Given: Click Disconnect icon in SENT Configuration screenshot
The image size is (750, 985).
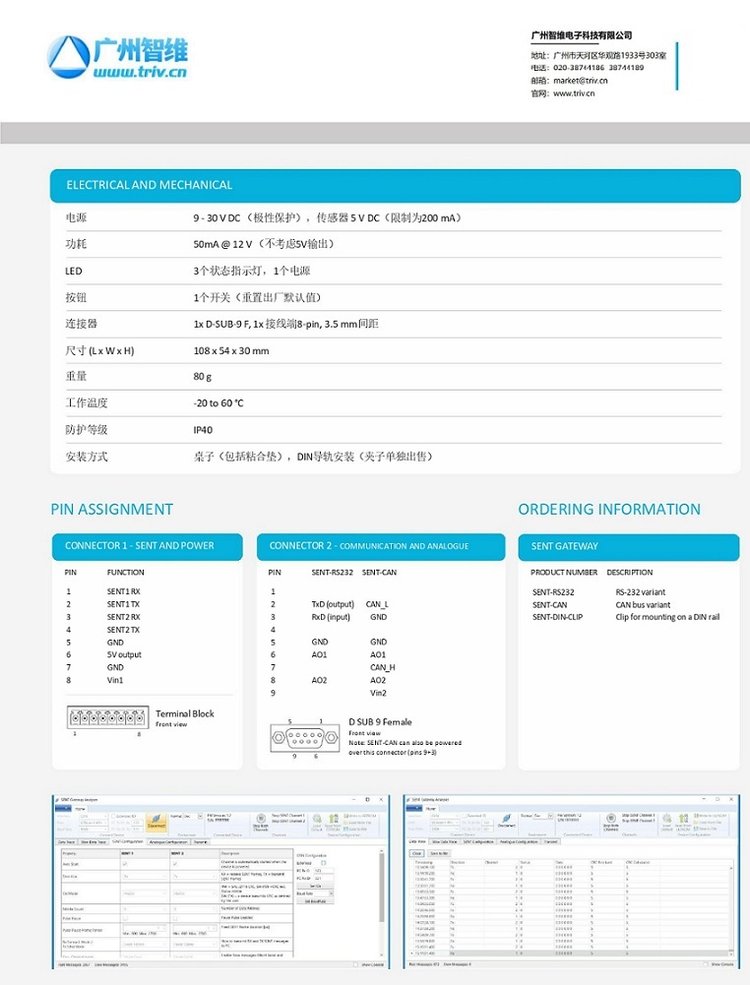Looking at the screenshot, I should click(156, 821).
